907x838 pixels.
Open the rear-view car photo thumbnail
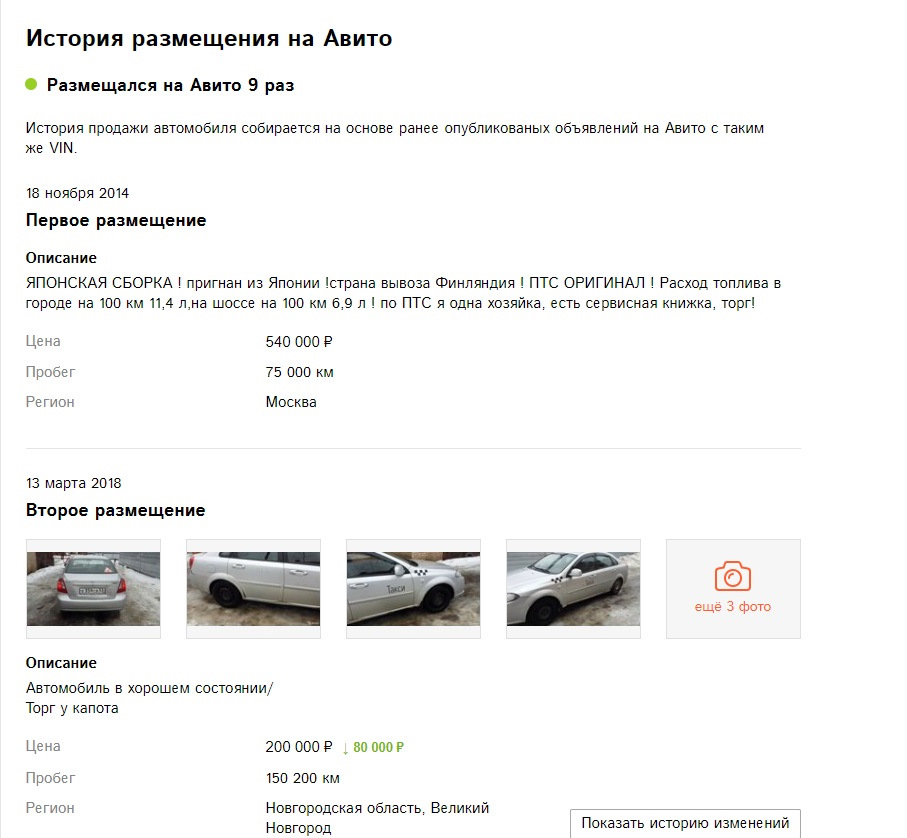click(93, 589)
